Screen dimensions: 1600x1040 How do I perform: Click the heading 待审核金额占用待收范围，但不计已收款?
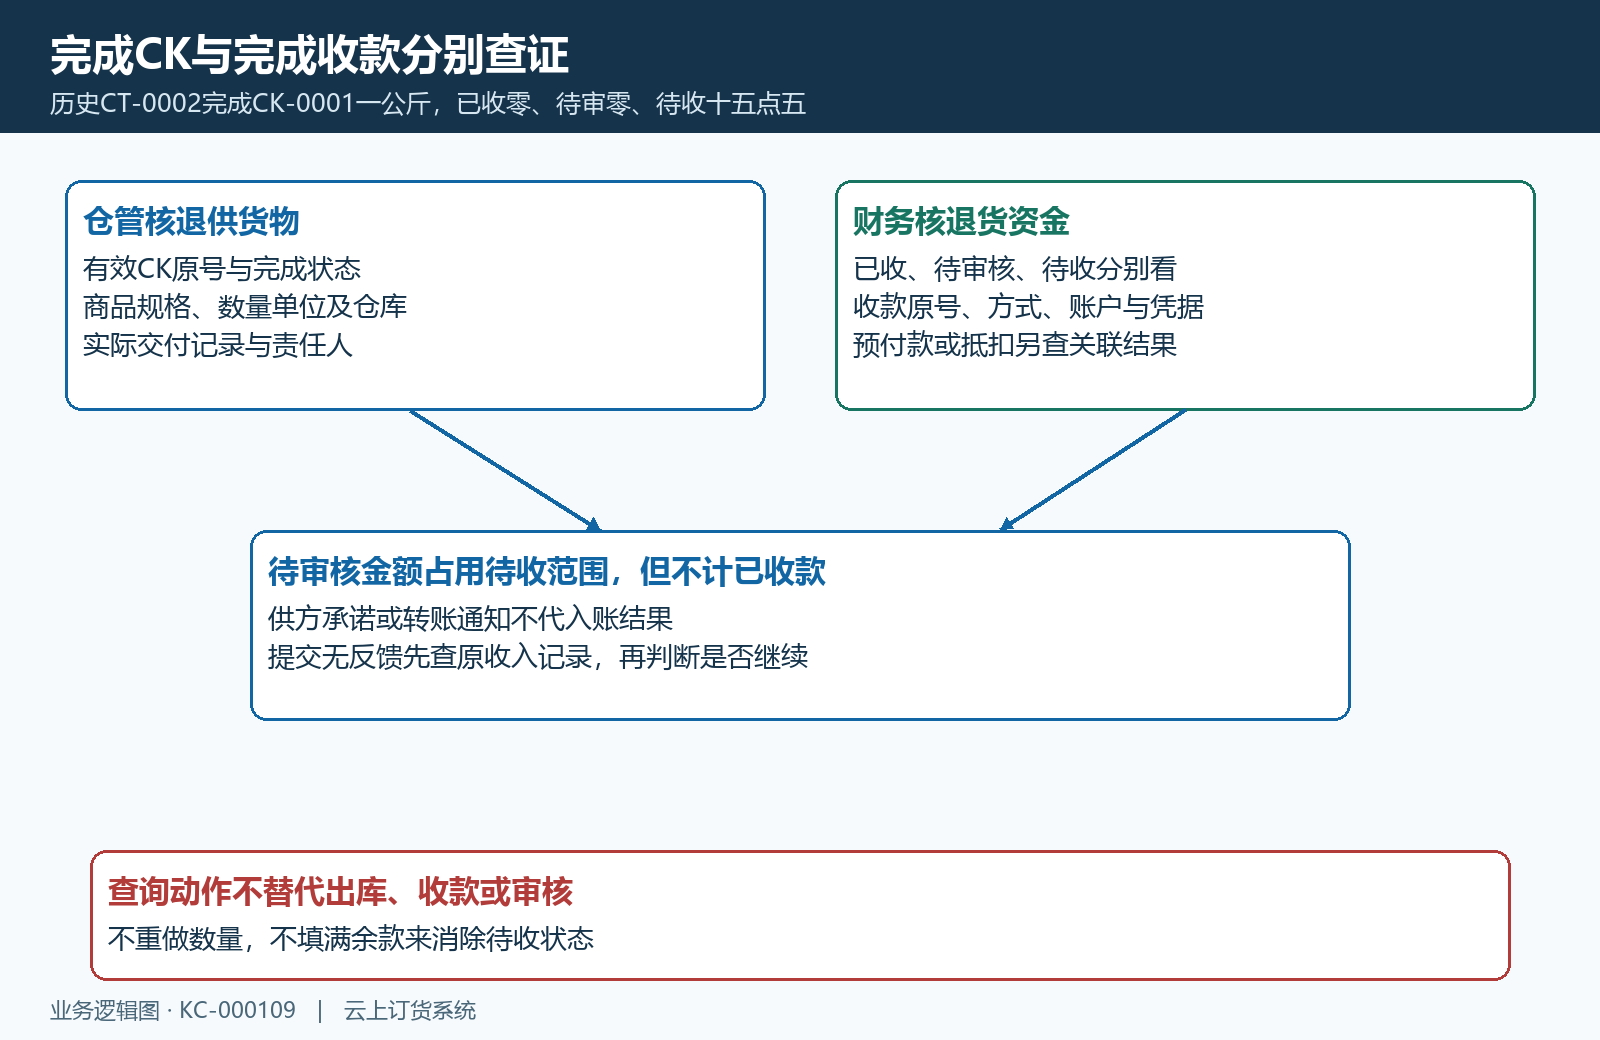[547, 571]
